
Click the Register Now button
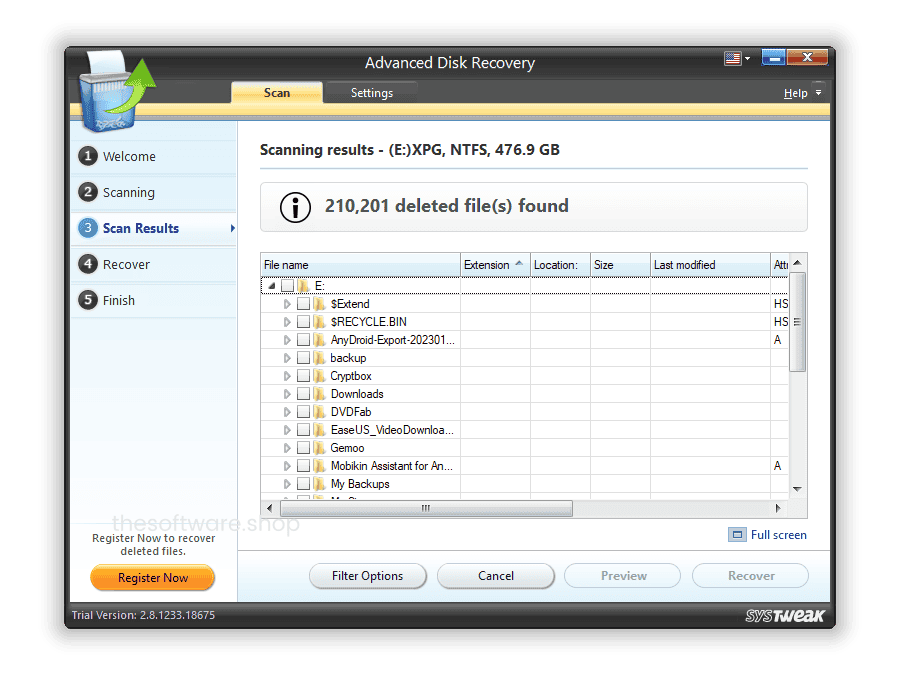pyautogui.click(x=153, y=577)
